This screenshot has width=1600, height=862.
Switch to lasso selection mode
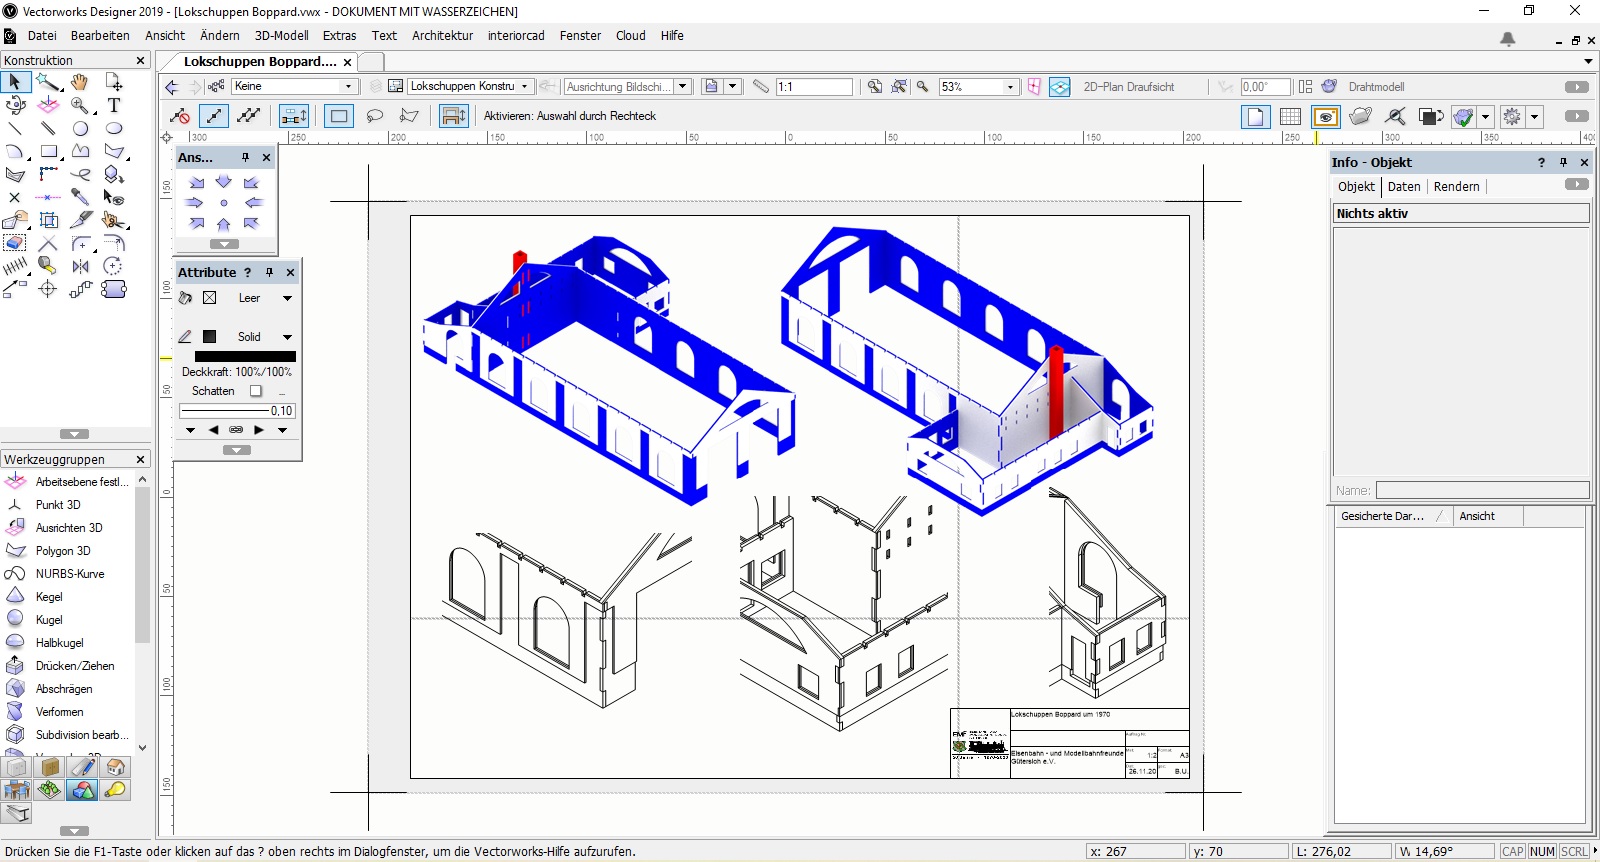pos(375,116)
